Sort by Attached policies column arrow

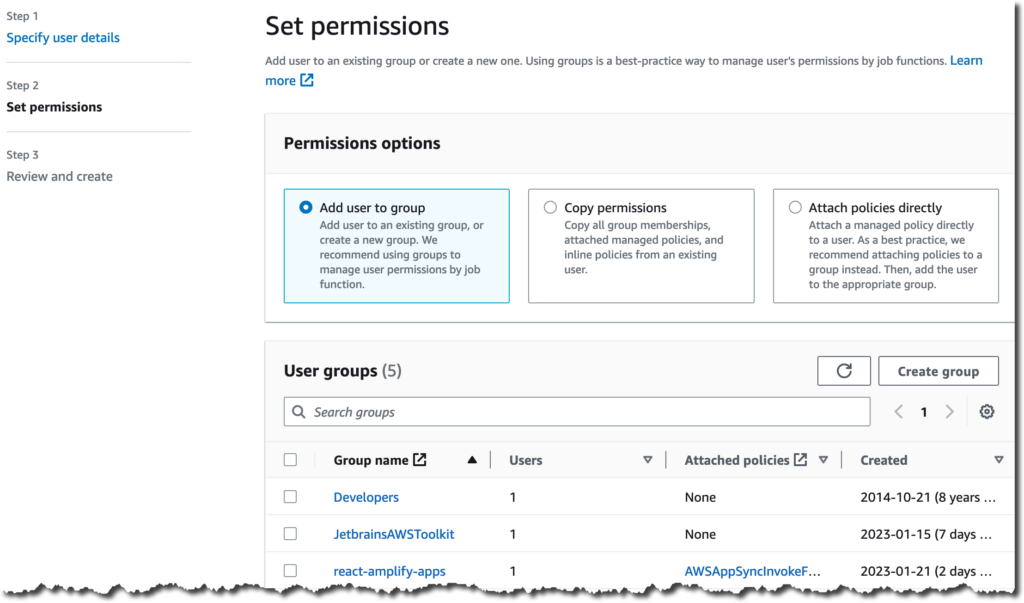824,460
